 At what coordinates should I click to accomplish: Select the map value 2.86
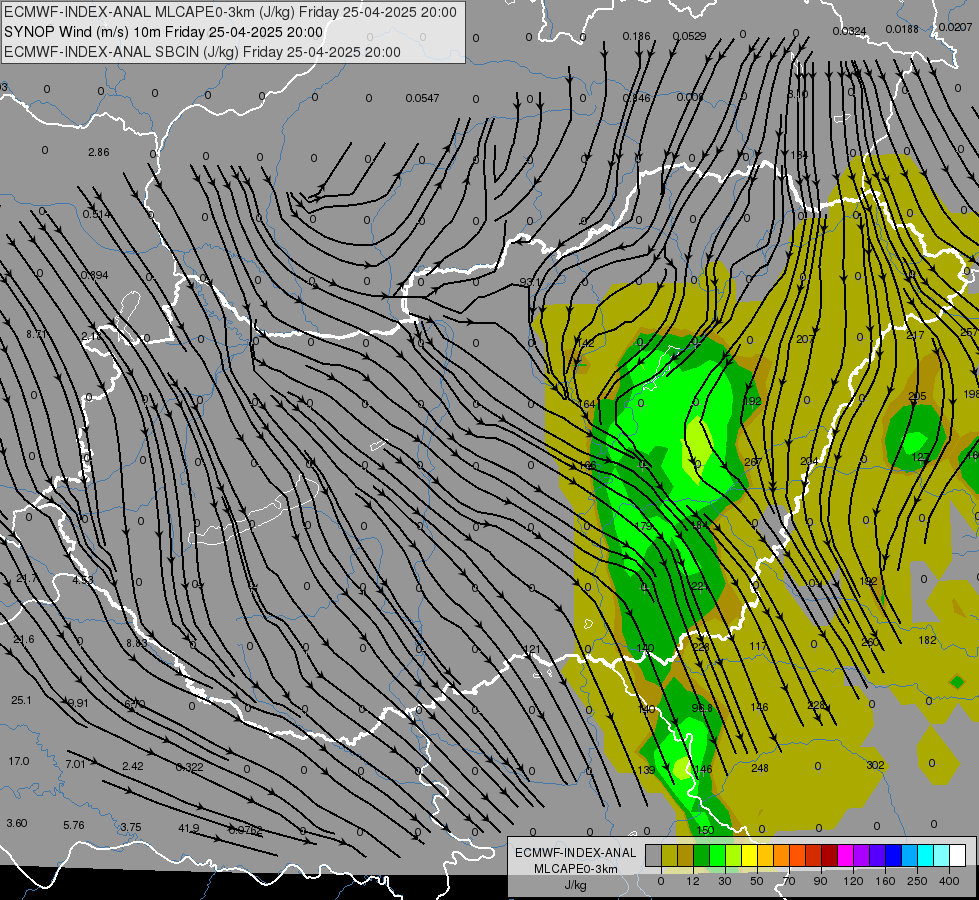pos(99,152)
